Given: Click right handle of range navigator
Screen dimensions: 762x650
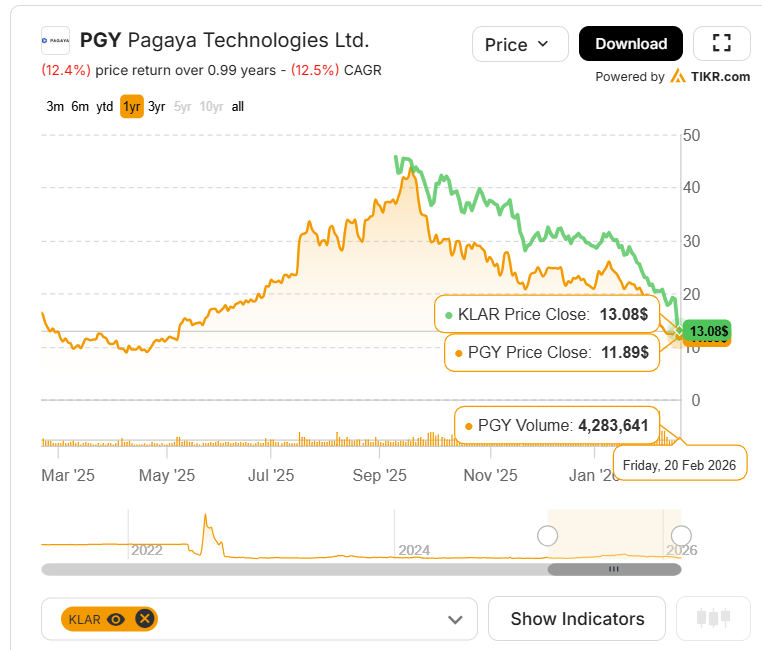Looking at the screenshot, I should click(x=681, y=536).
